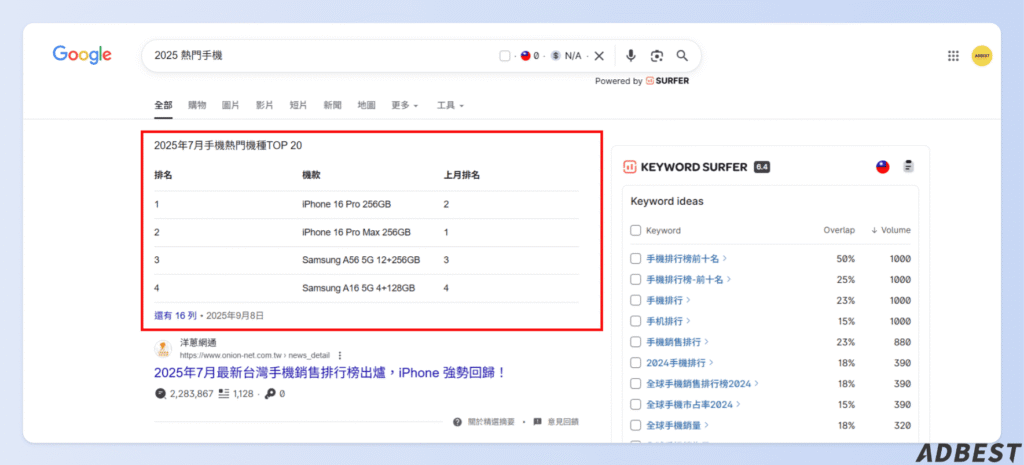
Task: Click the word count icon beside 1,128
Action: pyautogui.click(x=224, y=394)
